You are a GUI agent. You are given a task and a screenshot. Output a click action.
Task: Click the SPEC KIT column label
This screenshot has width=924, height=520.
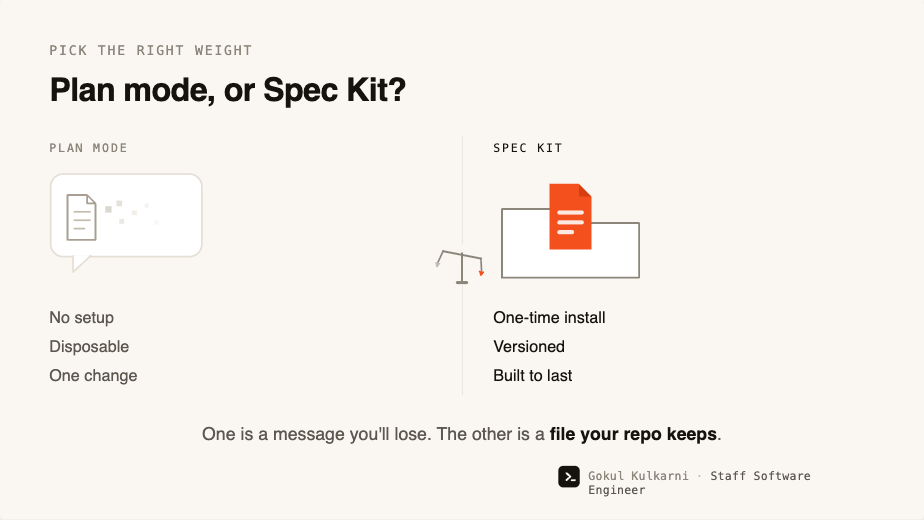[x=527, y=148]
